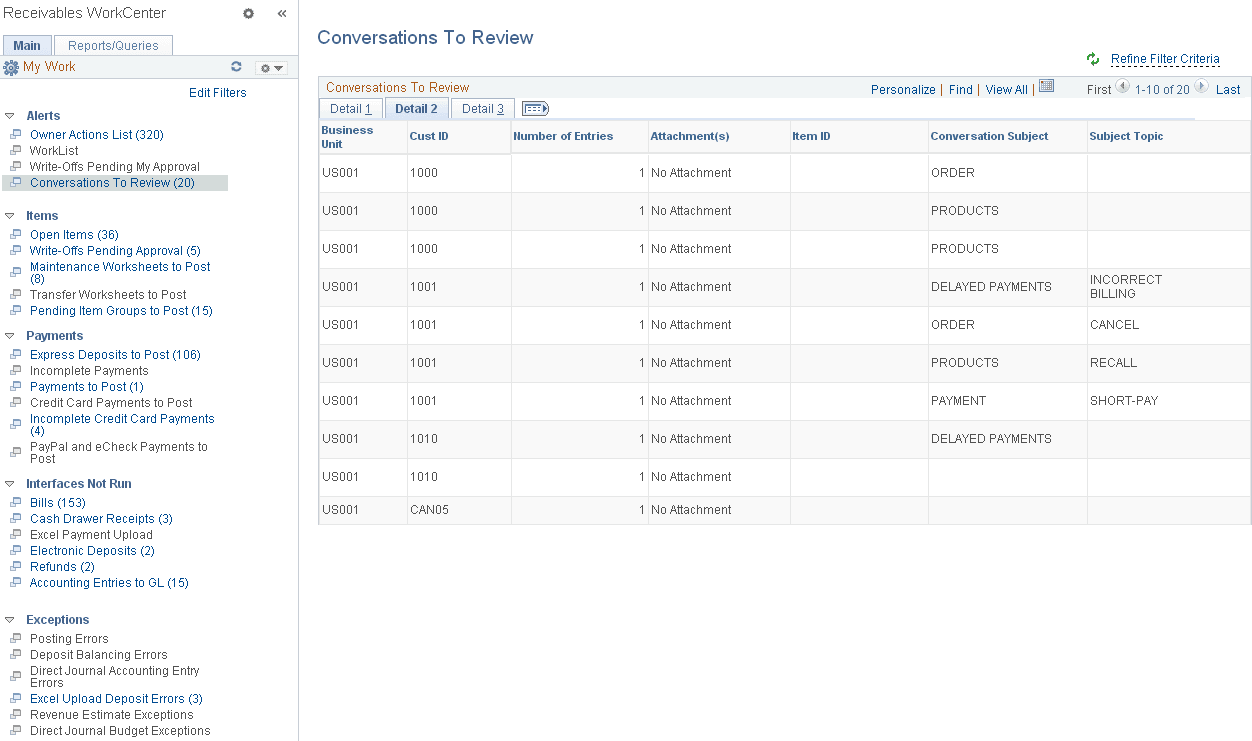Screen dimensions: 1252x741
Task: Sort by Conversation Subject column header
Action: point(989,136)
